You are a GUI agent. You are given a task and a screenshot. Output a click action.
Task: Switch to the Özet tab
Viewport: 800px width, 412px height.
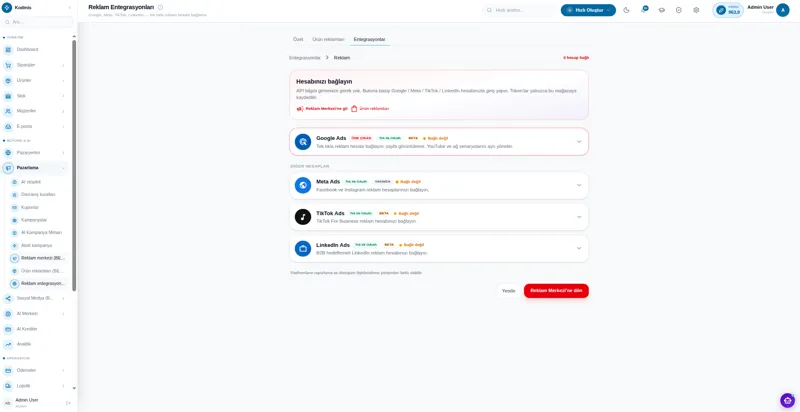pos(298,39)
